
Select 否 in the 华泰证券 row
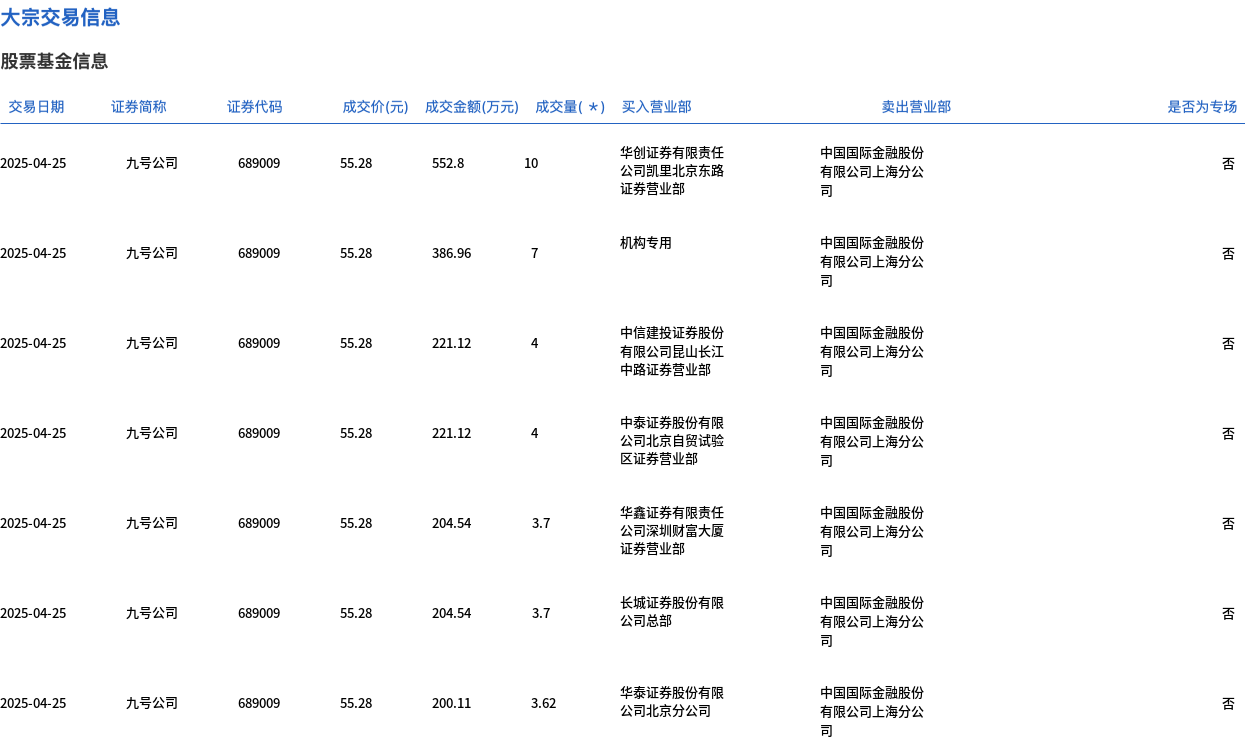(x=1228, y=703)
